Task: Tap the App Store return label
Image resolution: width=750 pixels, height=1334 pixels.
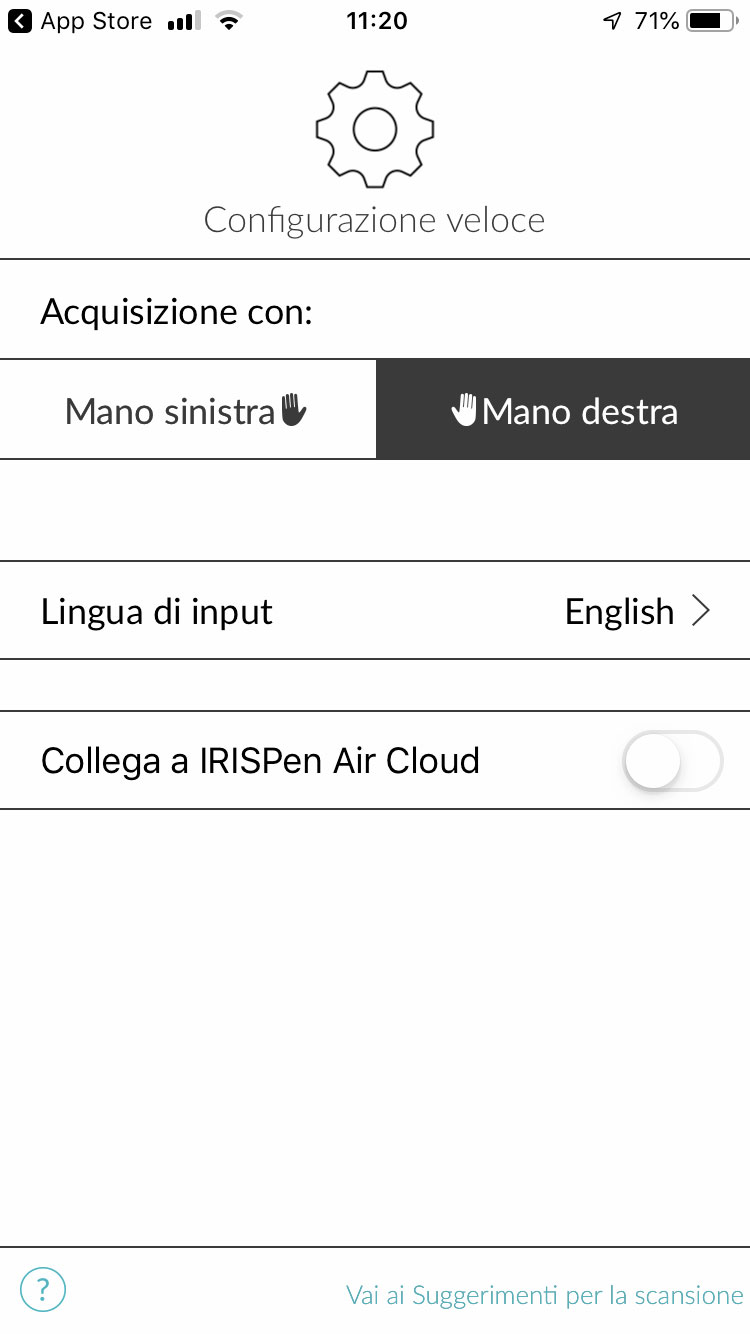Action: coord(96,21)
